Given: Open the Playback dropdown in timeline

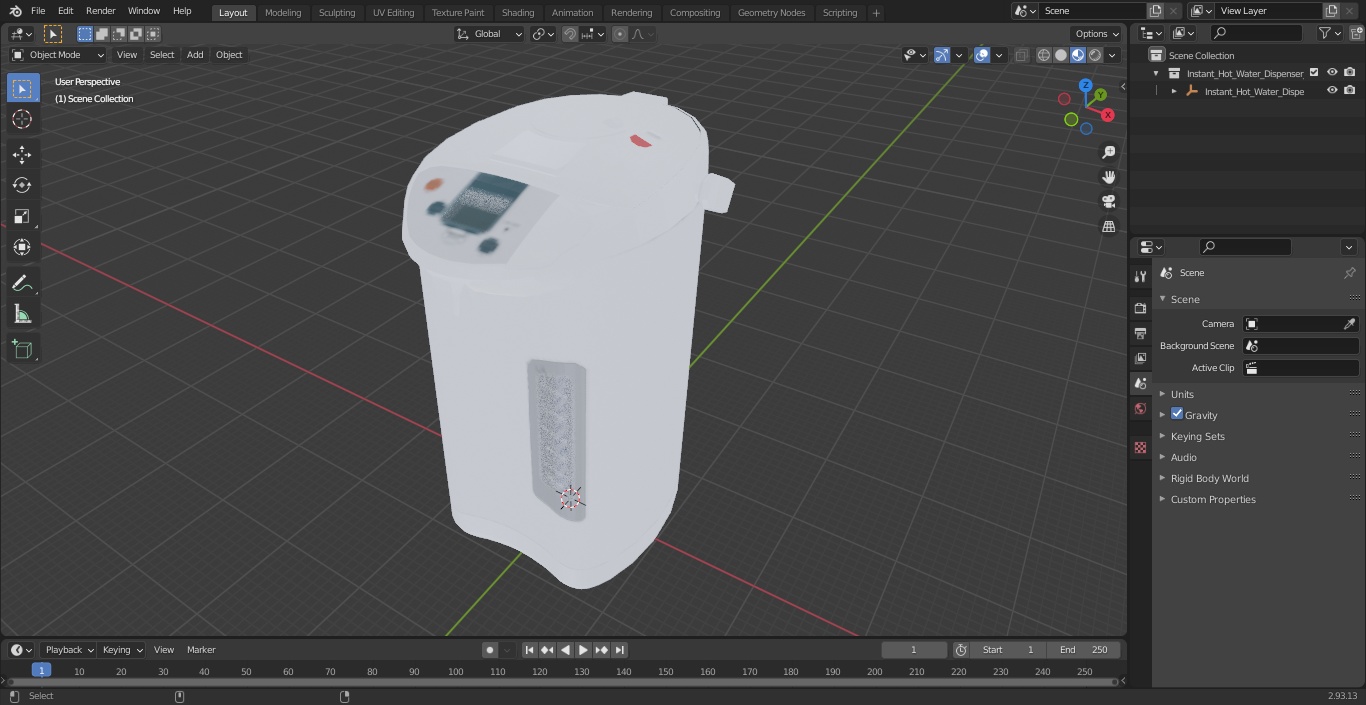Looking at the screenshot, I should [68, 650].
